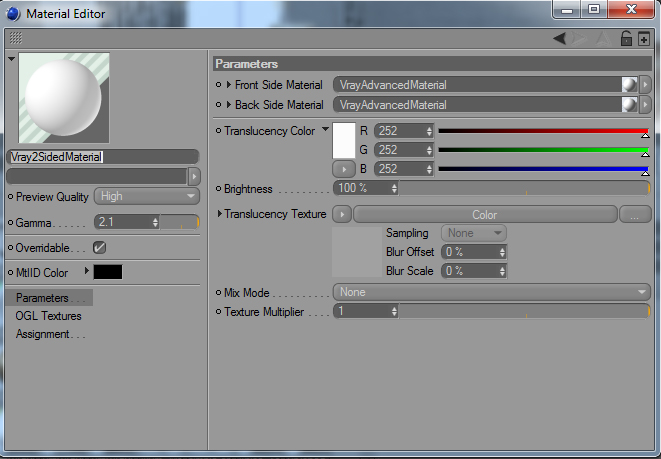661x459 pixels.
Task: Toggle animation dot next to Gamma
Action: [11, 223]
